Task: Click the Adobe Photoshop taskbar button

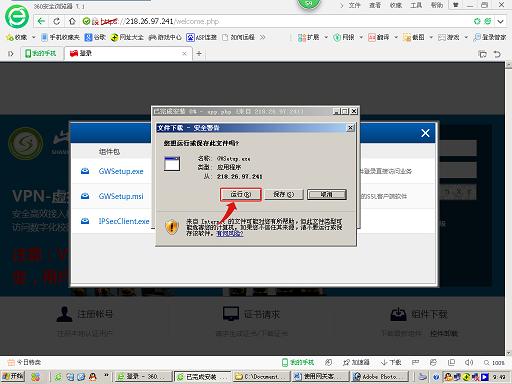Action: 380,377
